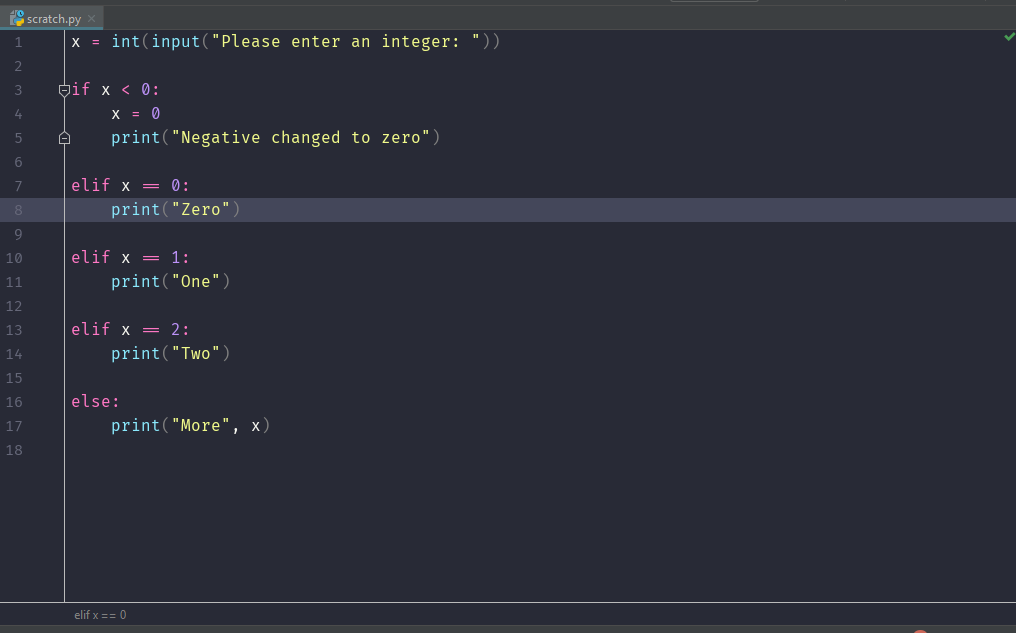This screenshot has height=633, width=1016.
Task: Click the "Zero" string on line 8
Action: tap(201, 209)
